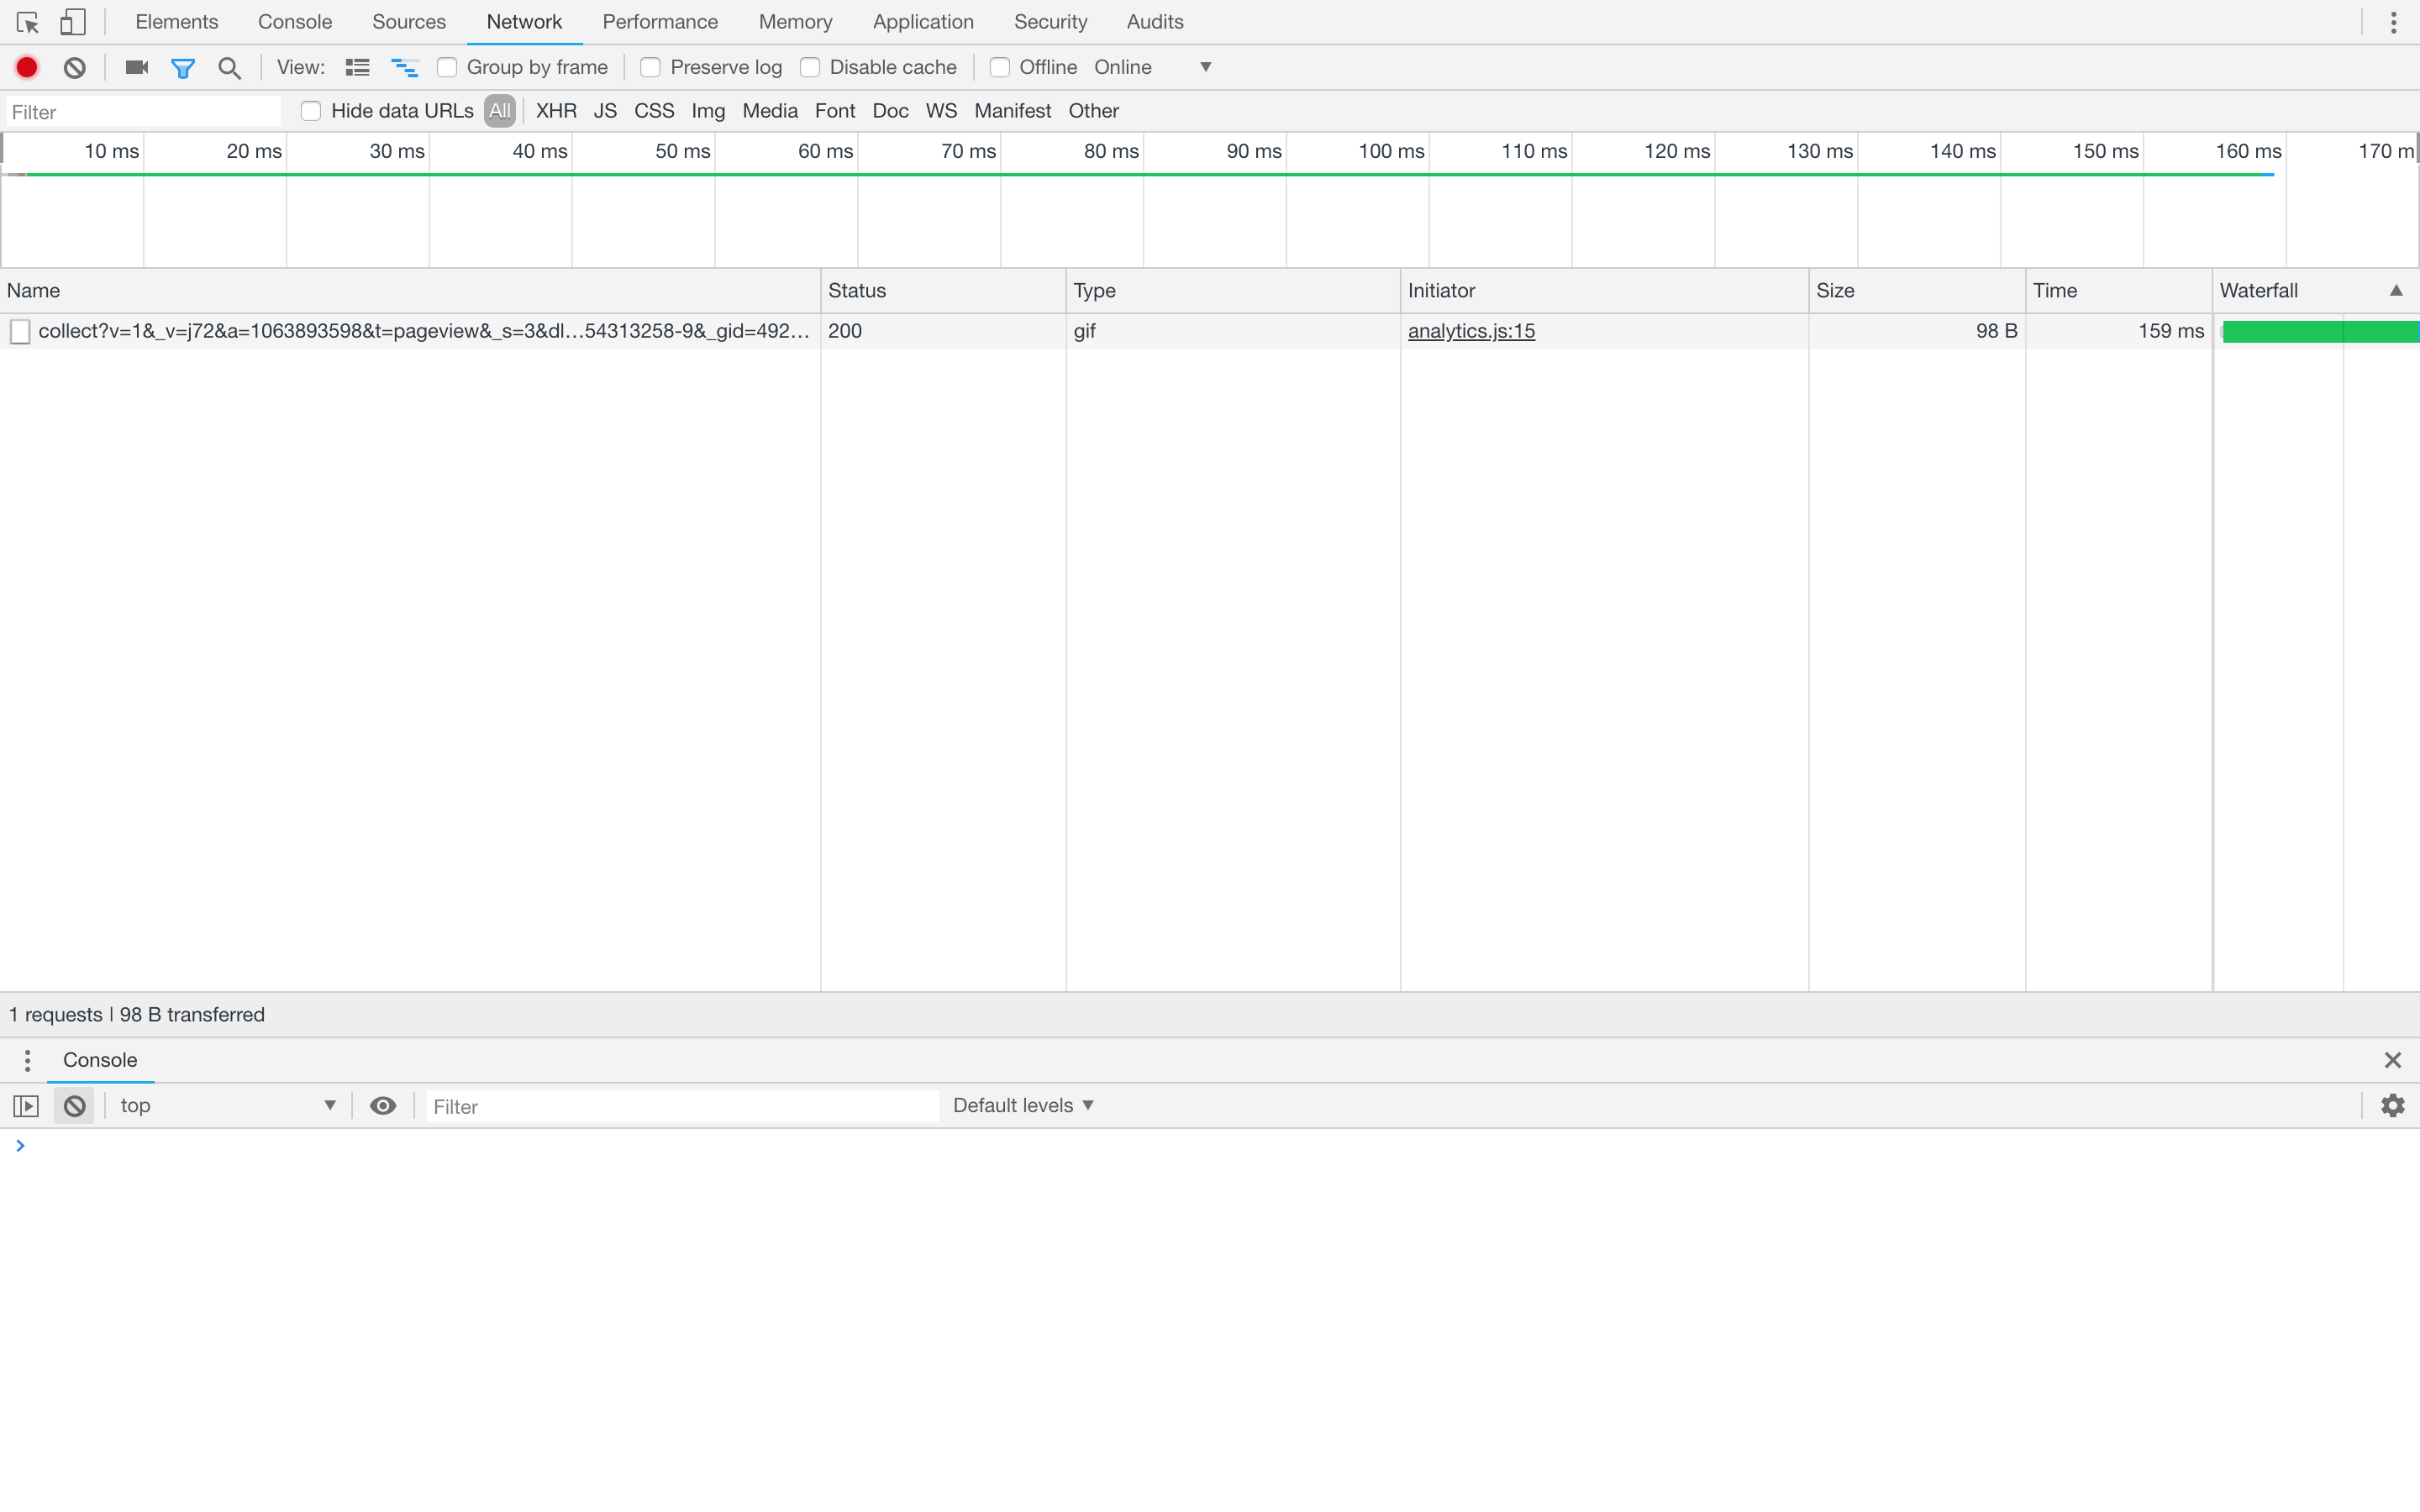The height and width of the screenshot is (1512, 2420).
Task: Close the console drawer
Action: coord(2393,1060)
